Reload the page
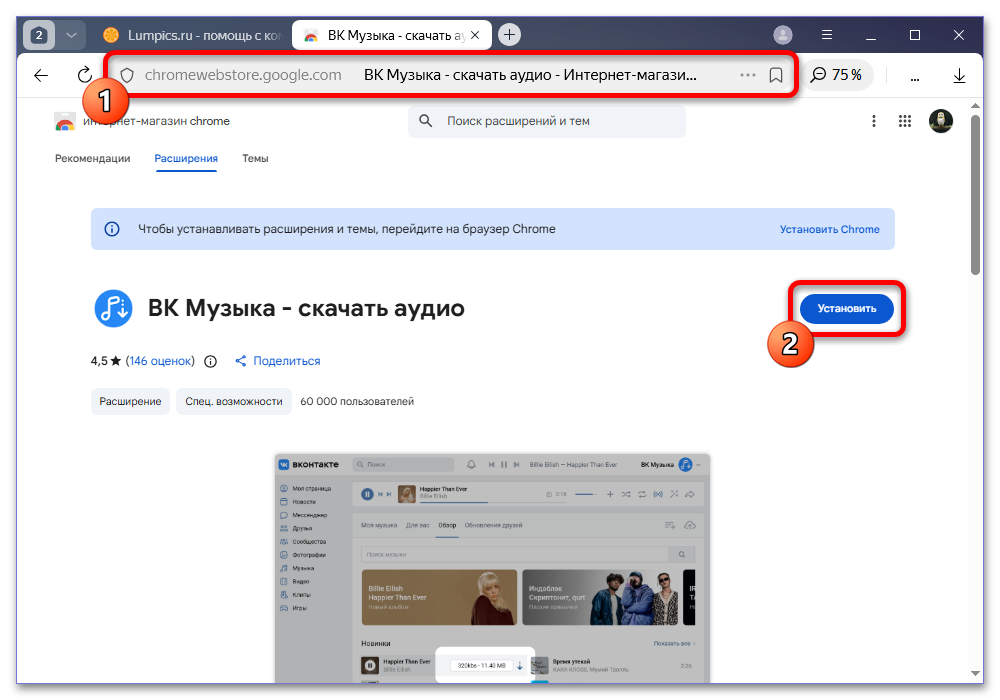This screenshot has height=700, width=1000. click(85, 75)
